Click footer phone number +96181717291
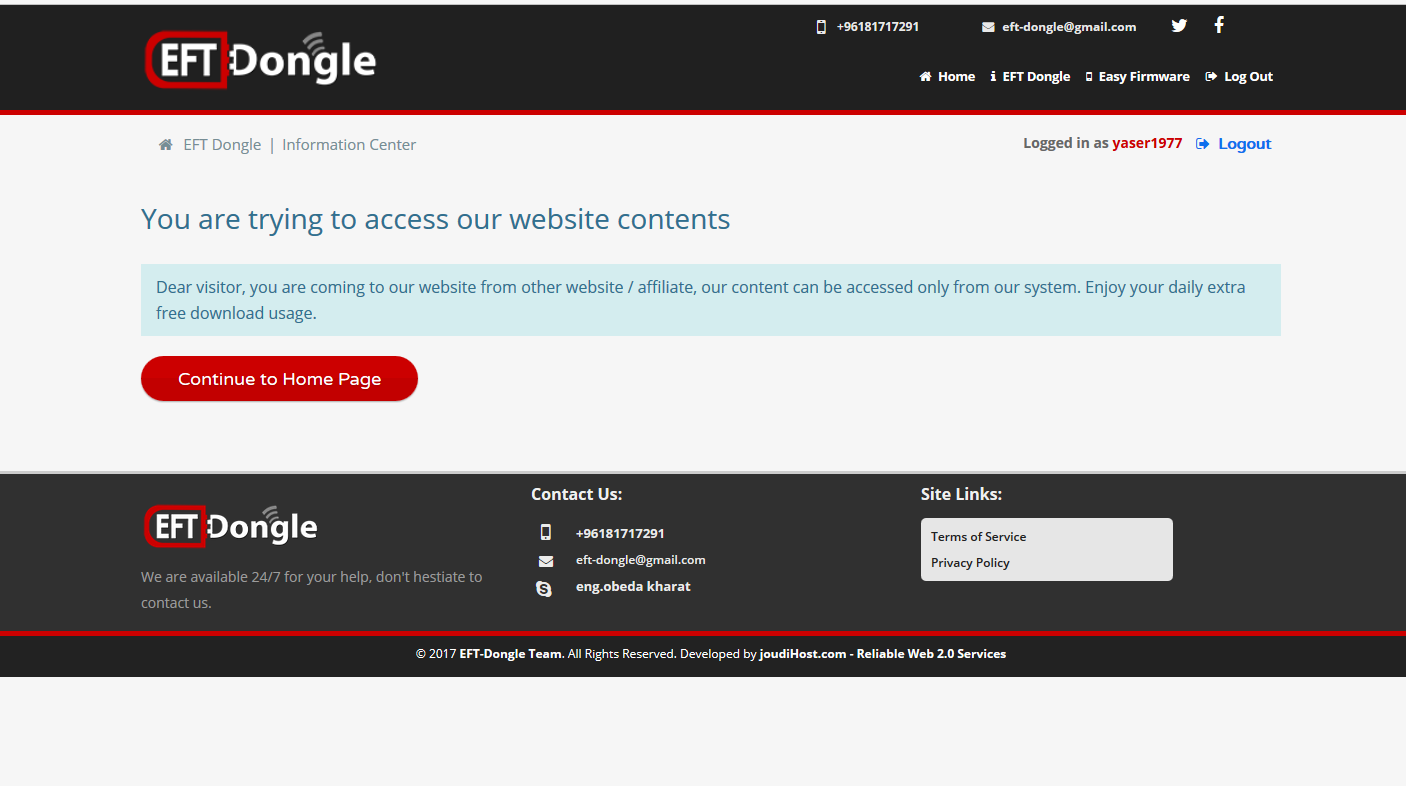Viewport: 1406px width, 786px height. pyautogui.click(x=620, y=534)
